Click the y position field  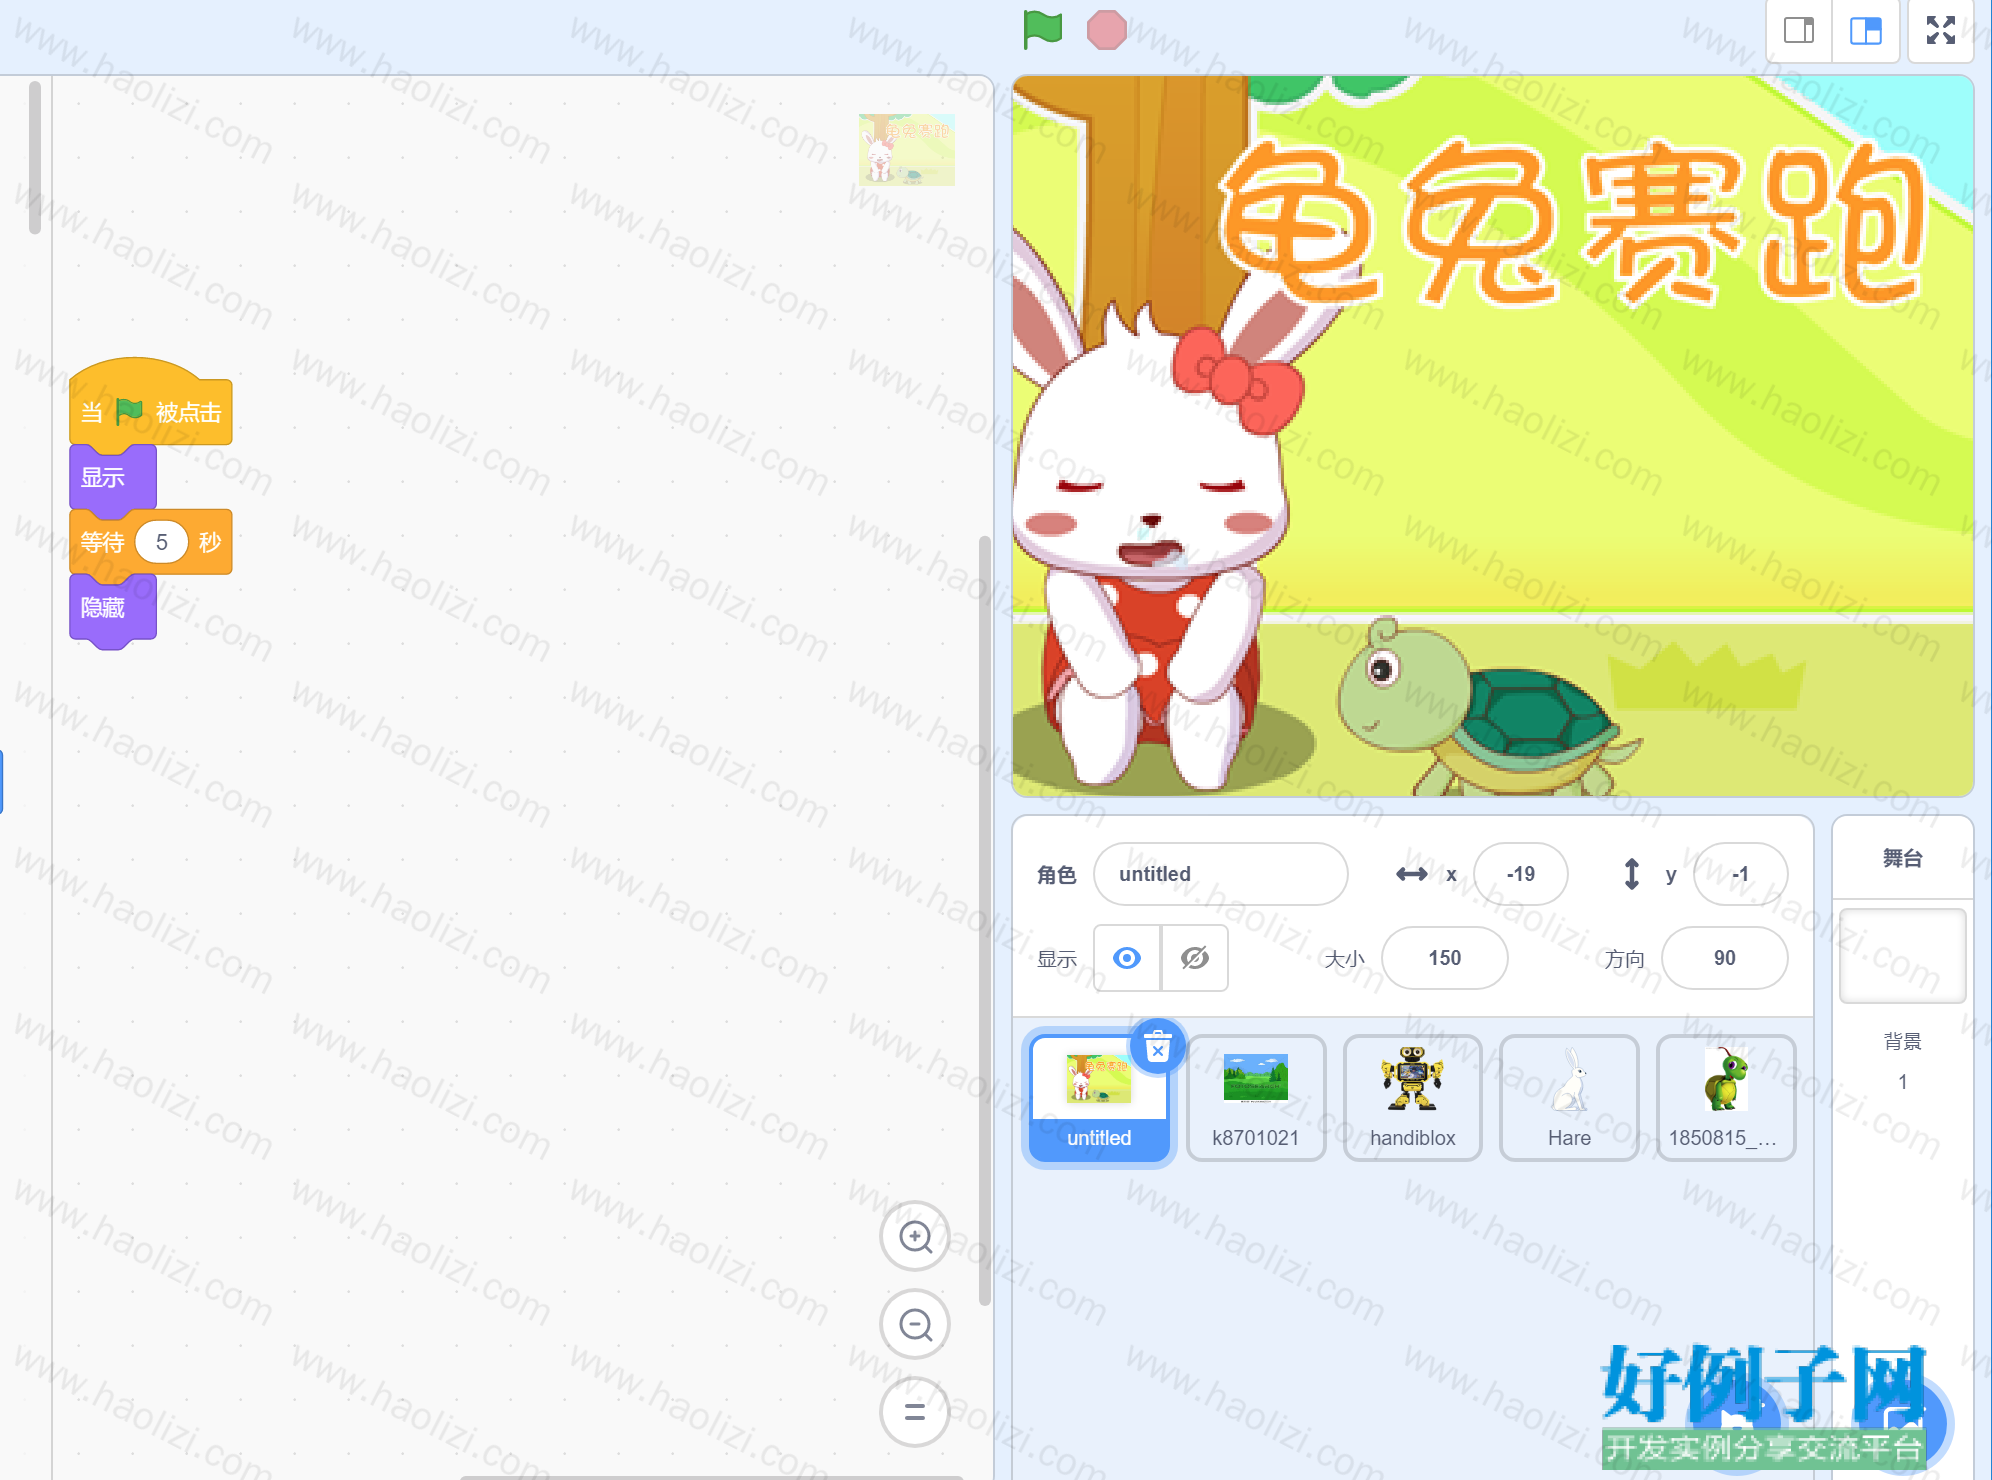click(1741, 874)
